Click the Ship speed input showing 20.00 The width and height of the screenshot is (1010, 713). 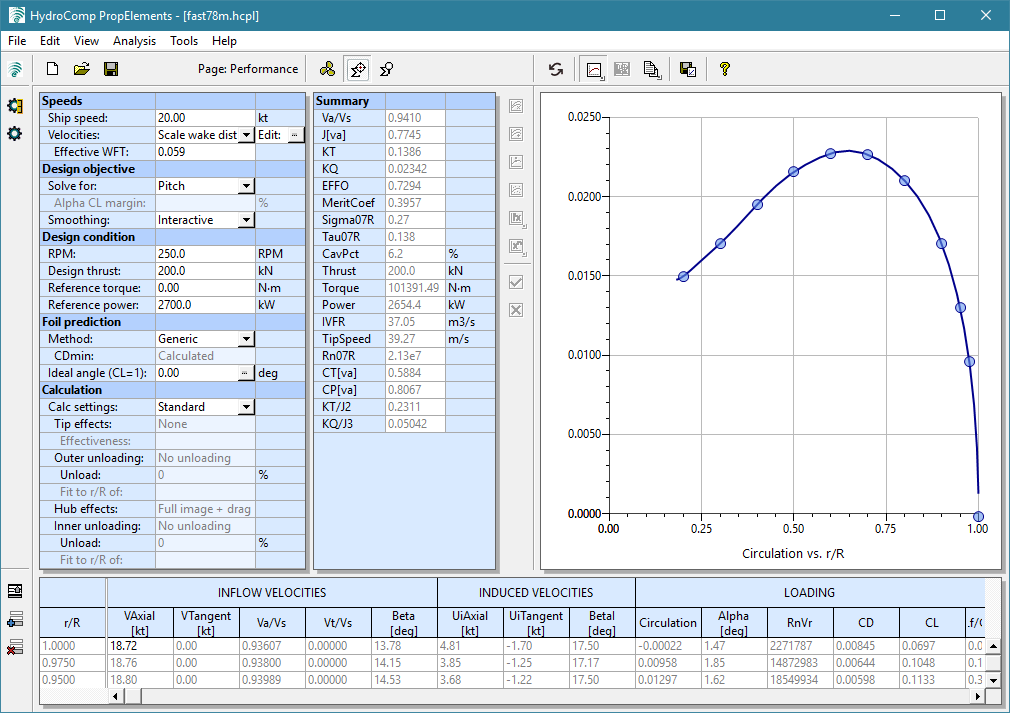click(205, 118)
